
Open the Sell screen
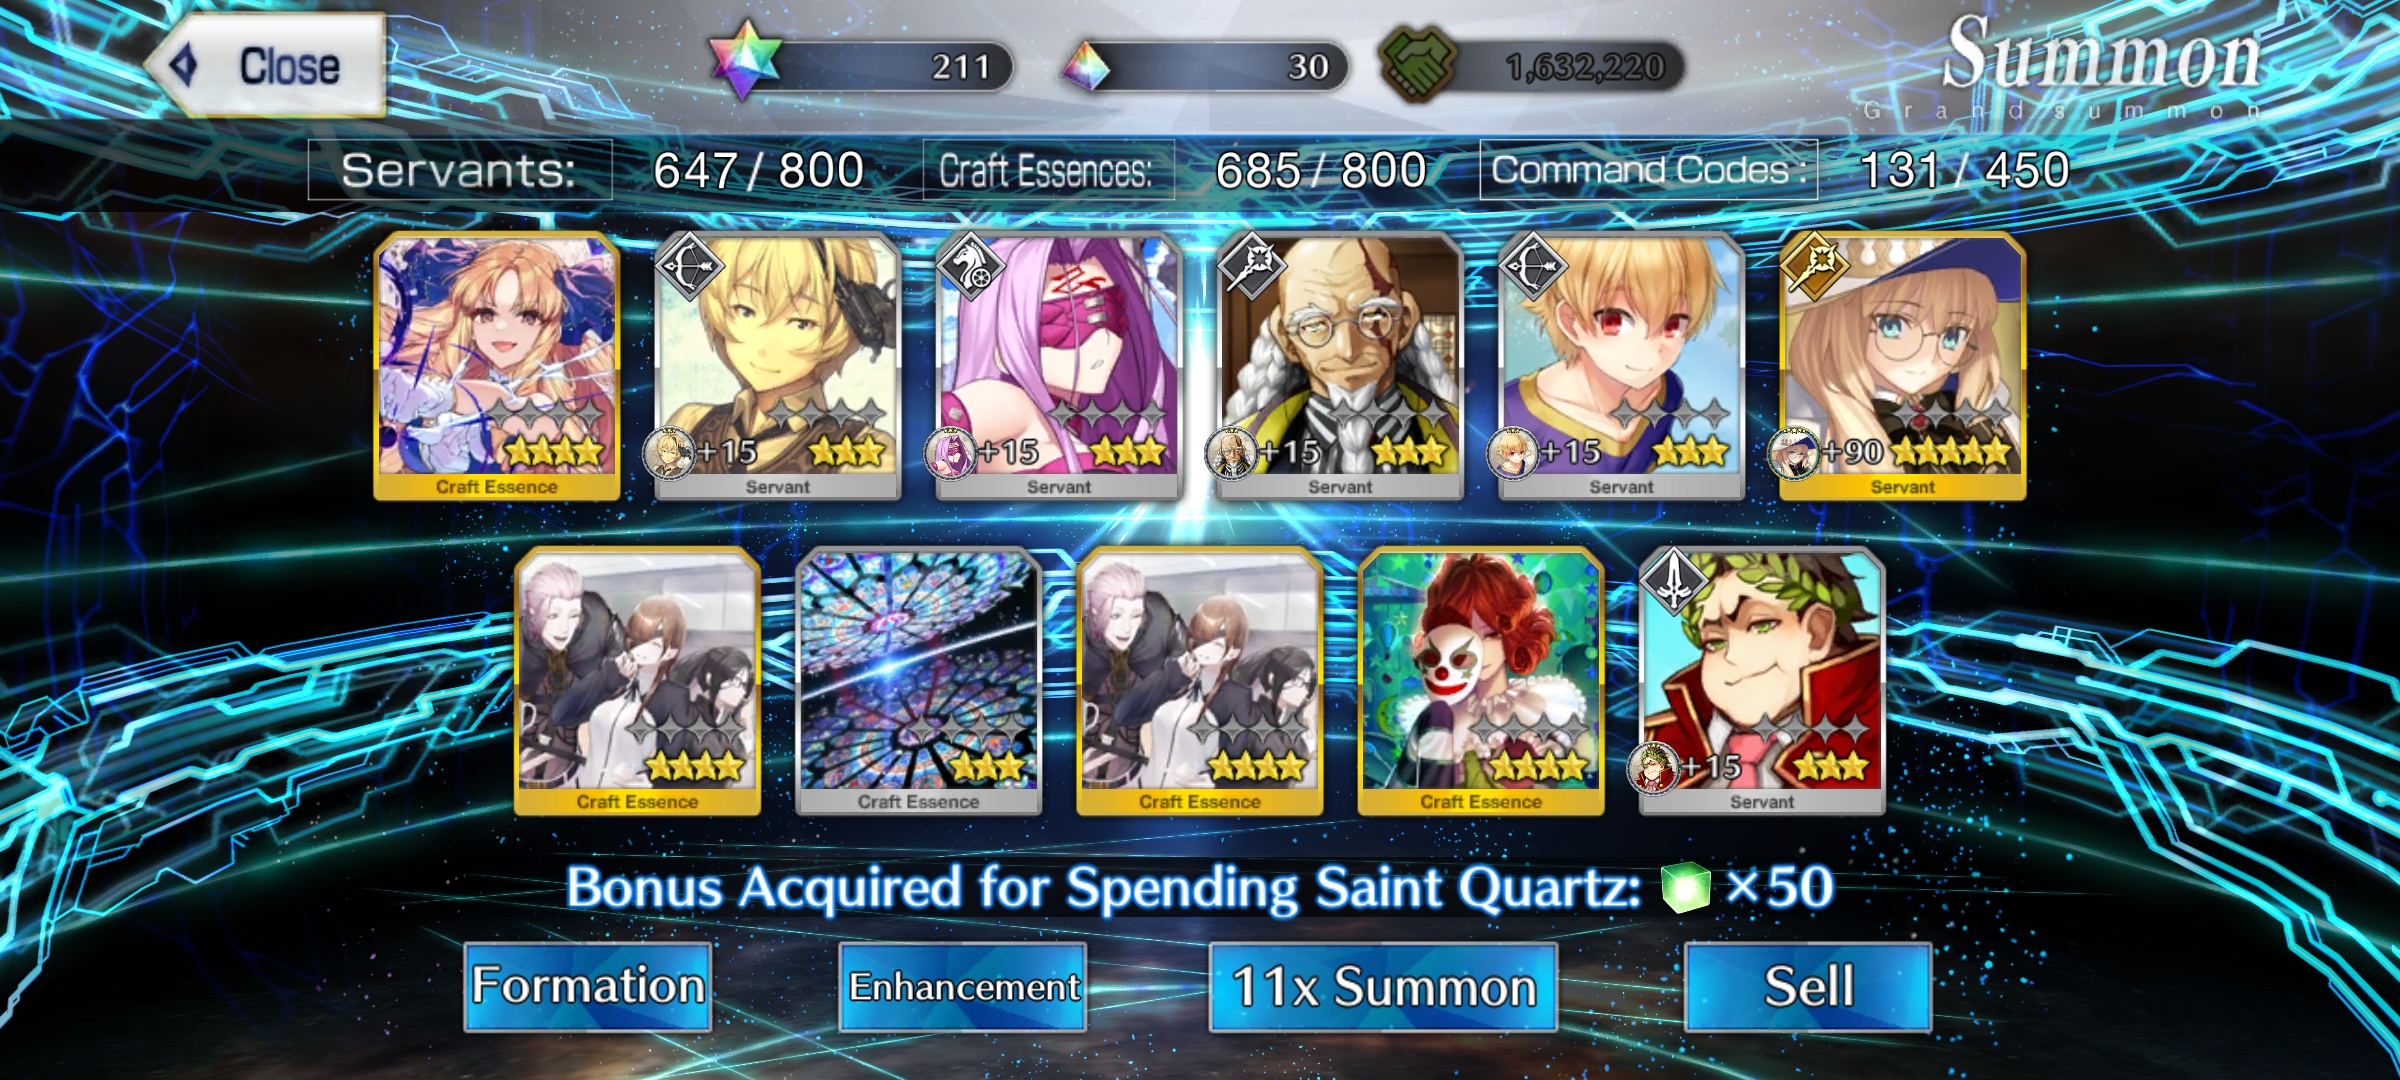[1808, 986]
